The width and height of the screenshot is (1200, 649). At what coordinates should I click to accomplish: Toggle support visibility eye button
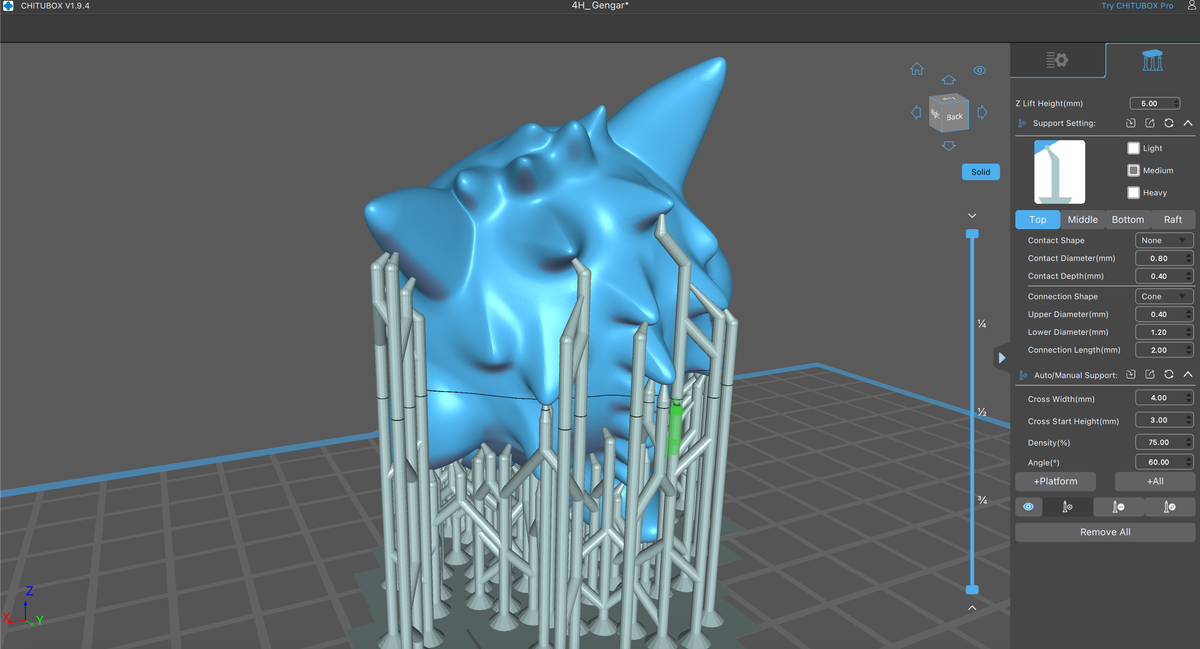coord(1028,507)
